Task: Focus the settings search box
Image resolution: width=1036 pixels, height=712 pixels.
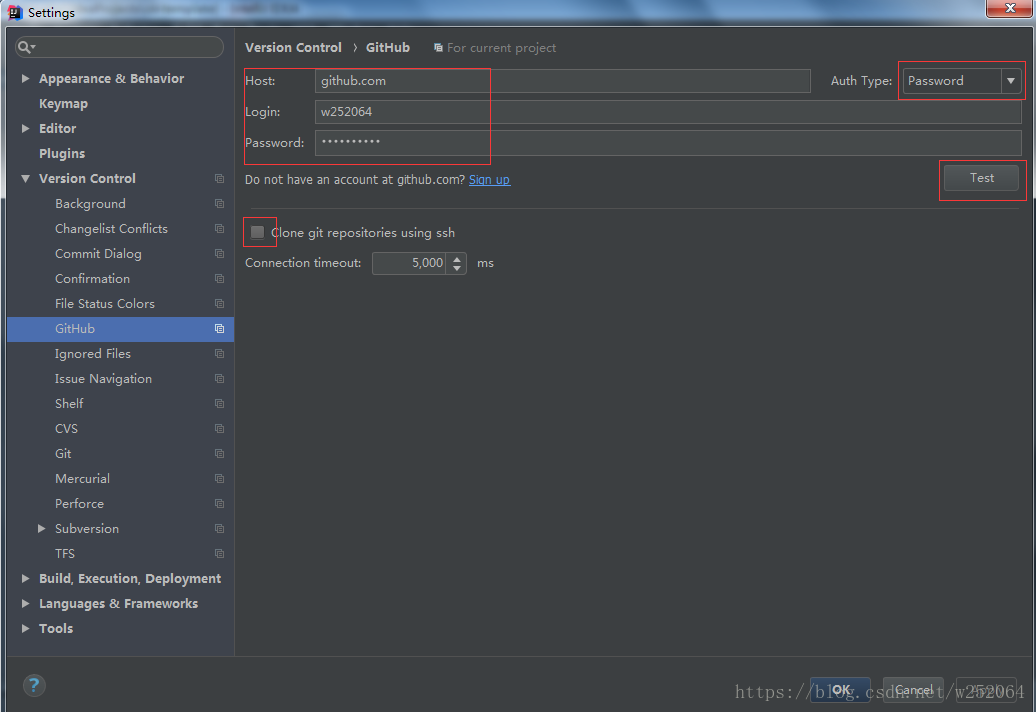Action: [x=120, y=47]
